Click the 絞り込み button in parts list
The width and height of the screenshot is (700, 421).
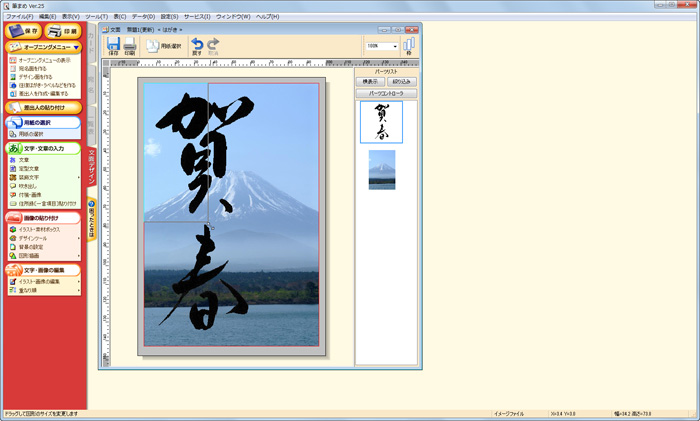(x=401, y=82)
